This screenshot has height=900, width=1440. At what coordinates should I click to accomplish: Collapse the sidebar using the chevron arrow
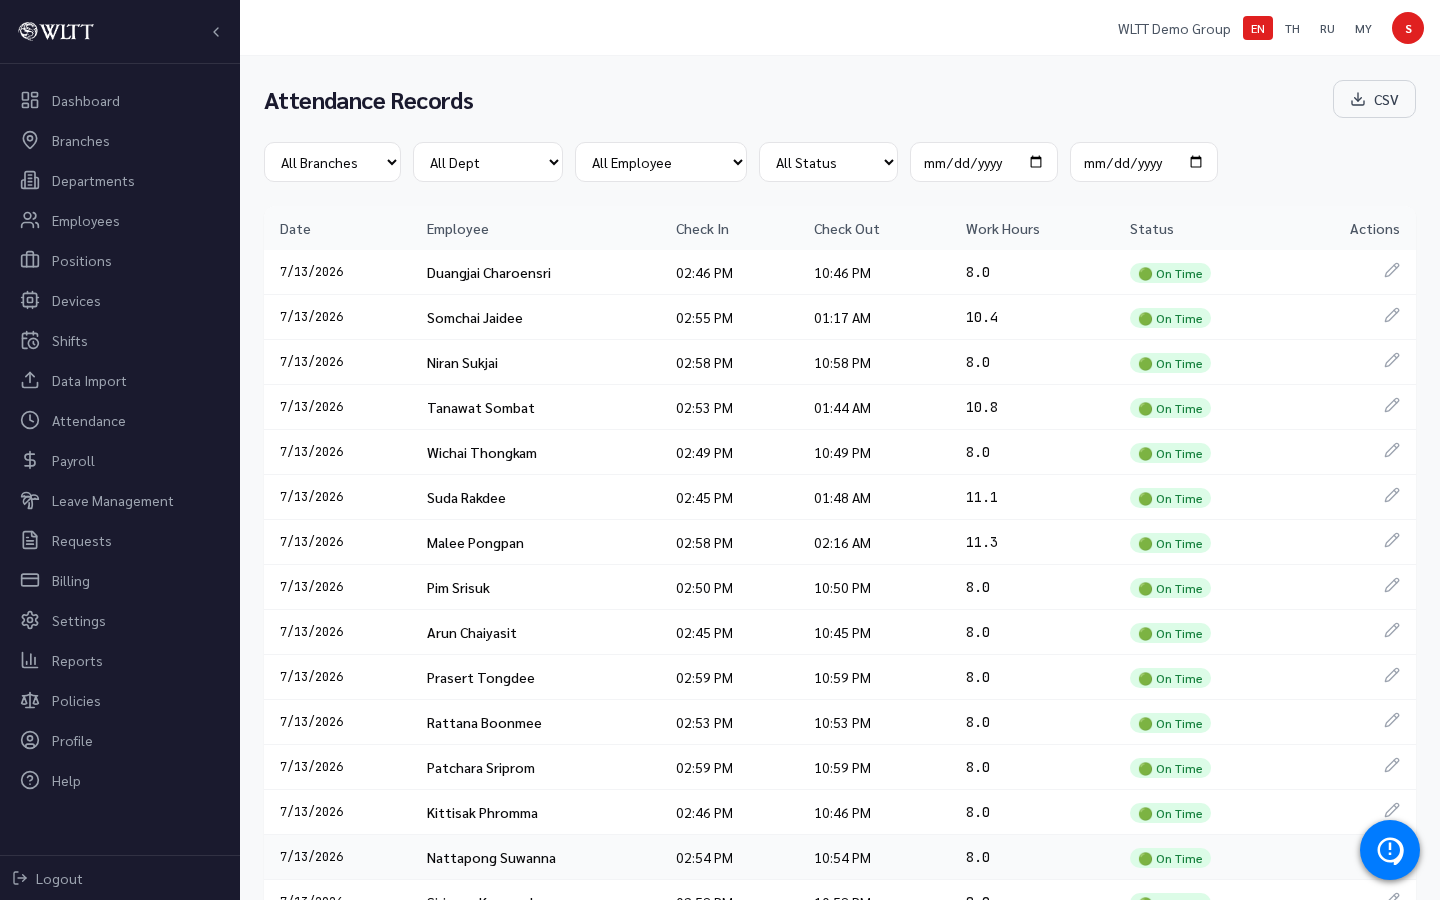pyautogui.click(x=216, y=32)
